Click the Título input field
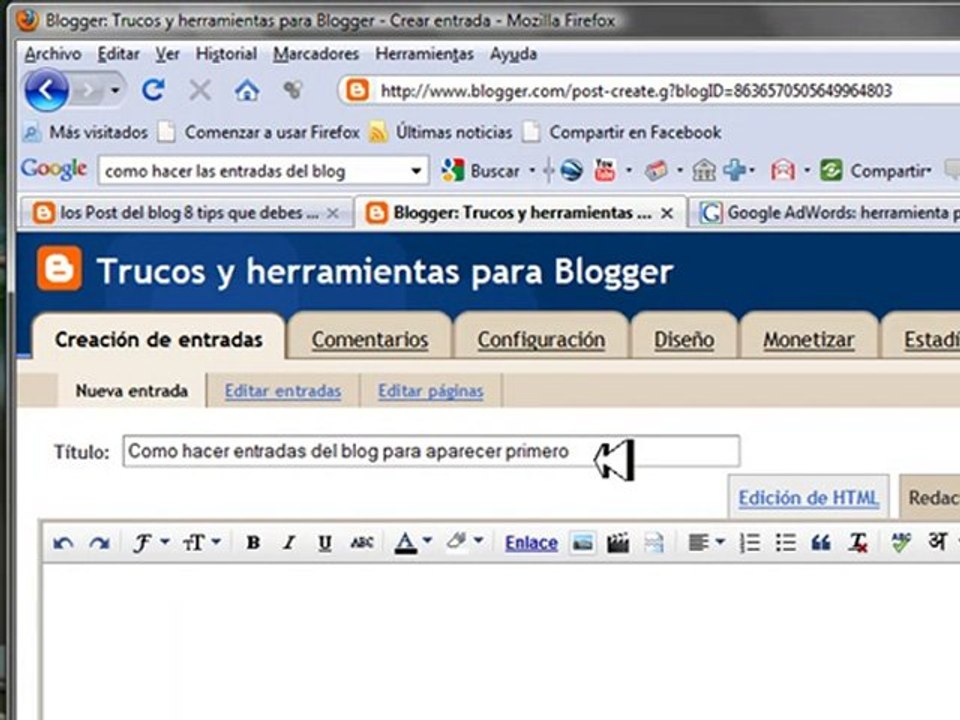This screenshot has height=720, width=960. point(431,451)
